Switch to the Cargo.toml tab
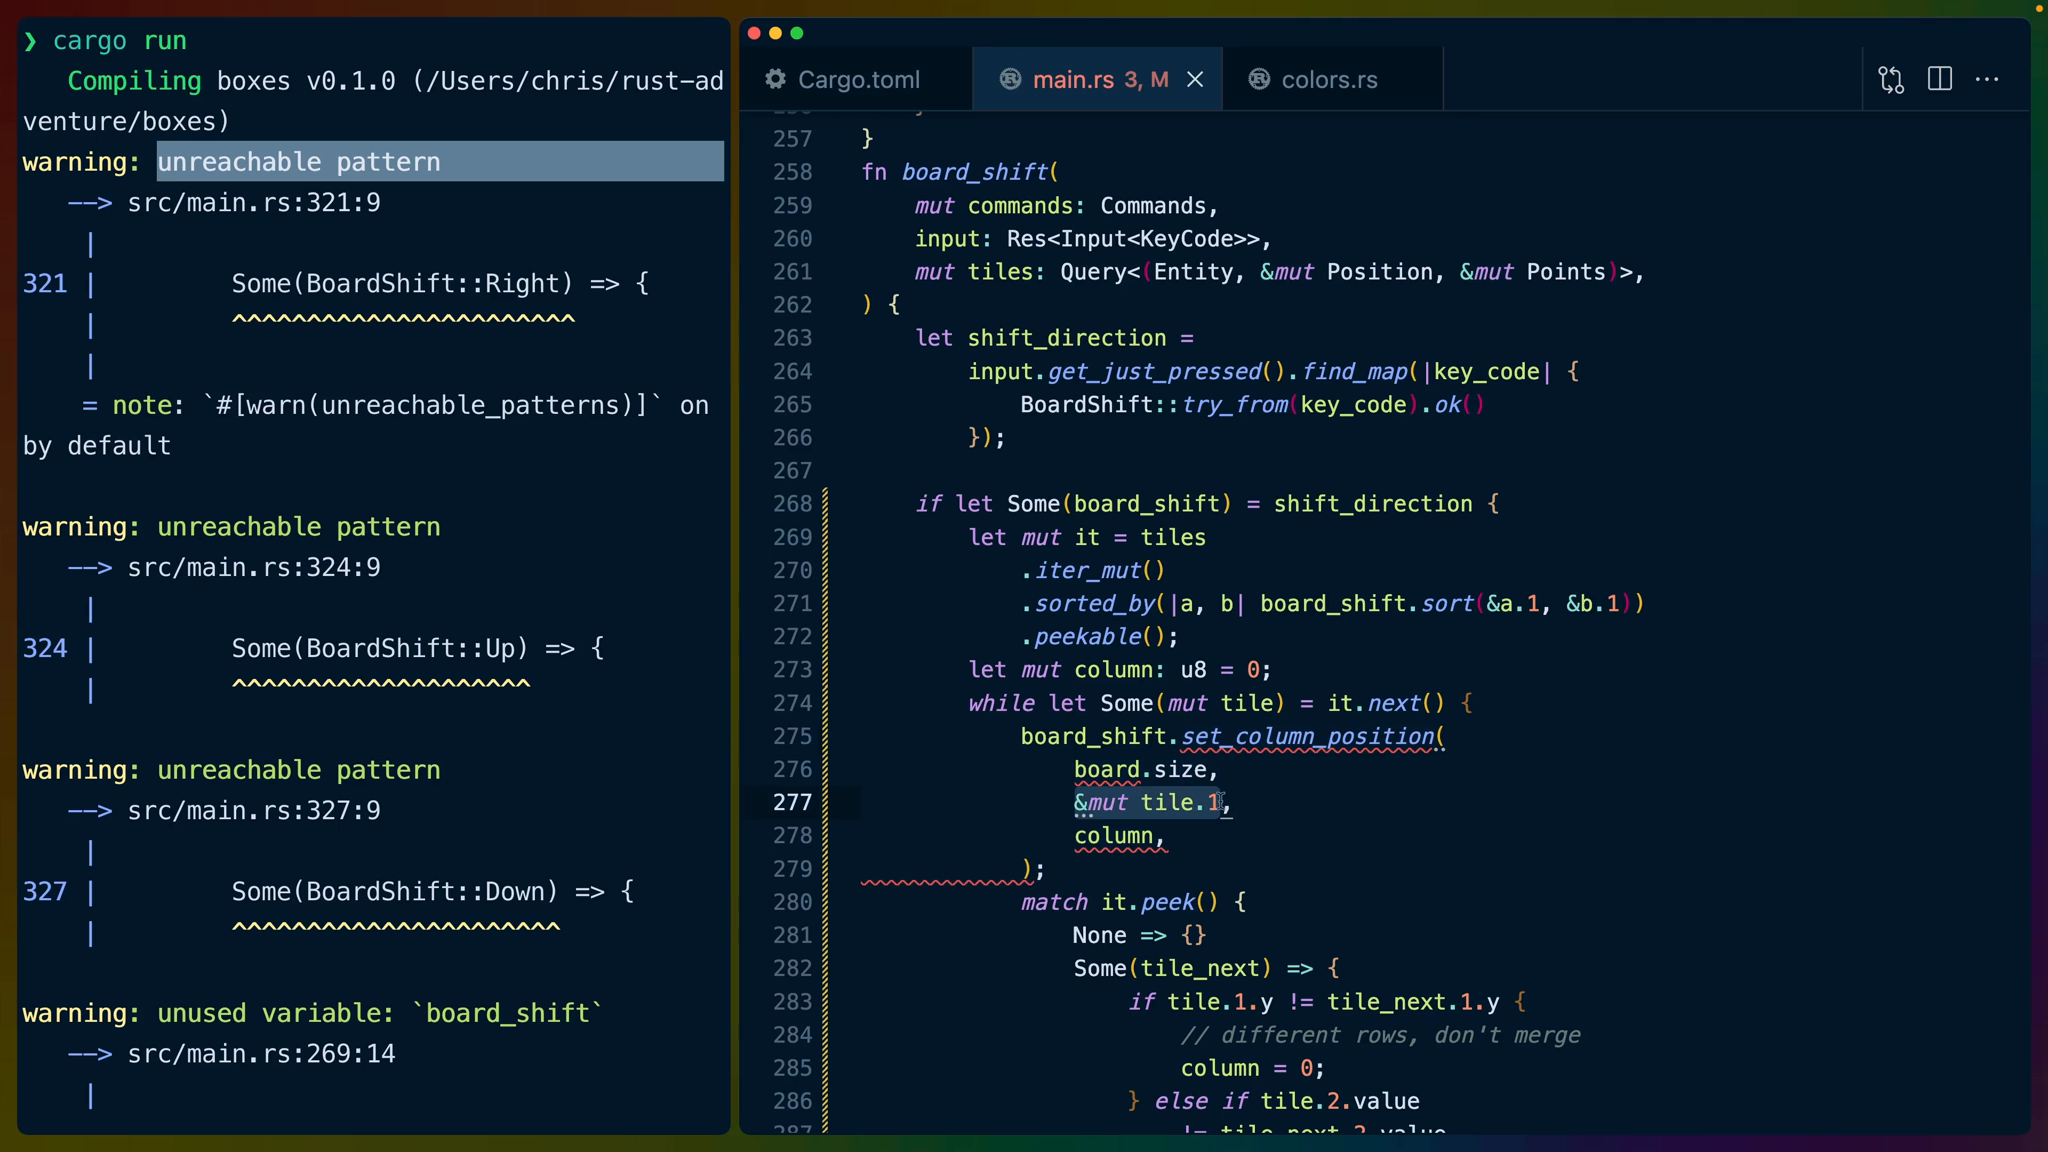Screen dimensions: 2048x1152 857,79
